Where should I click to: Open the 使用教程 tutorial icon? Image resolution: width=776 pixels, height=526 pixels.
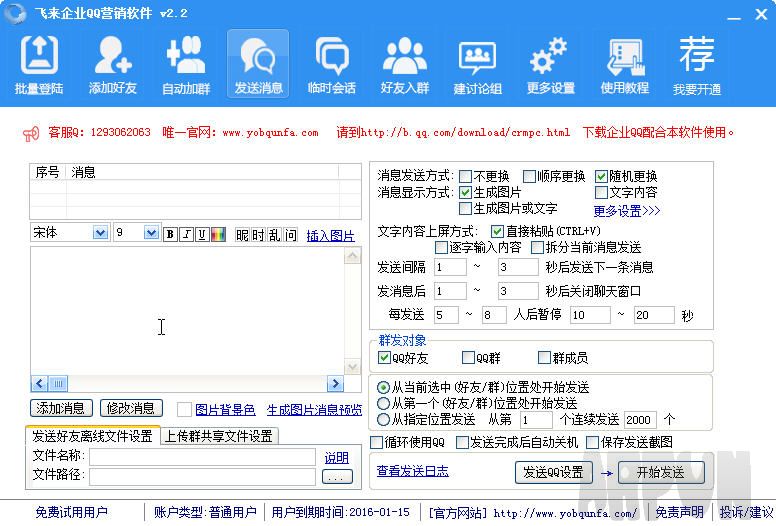[x=625, y=64]
